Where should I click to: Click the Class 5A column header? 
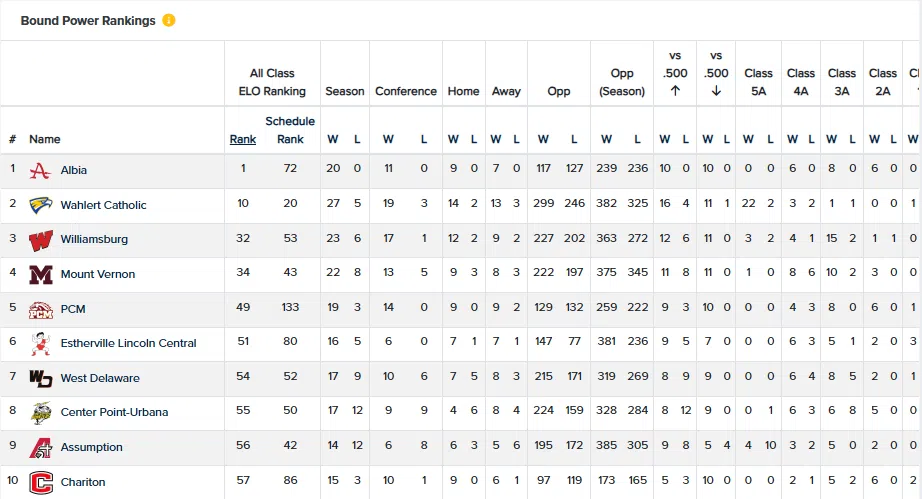pyautogui.click(x=758, y=81)
